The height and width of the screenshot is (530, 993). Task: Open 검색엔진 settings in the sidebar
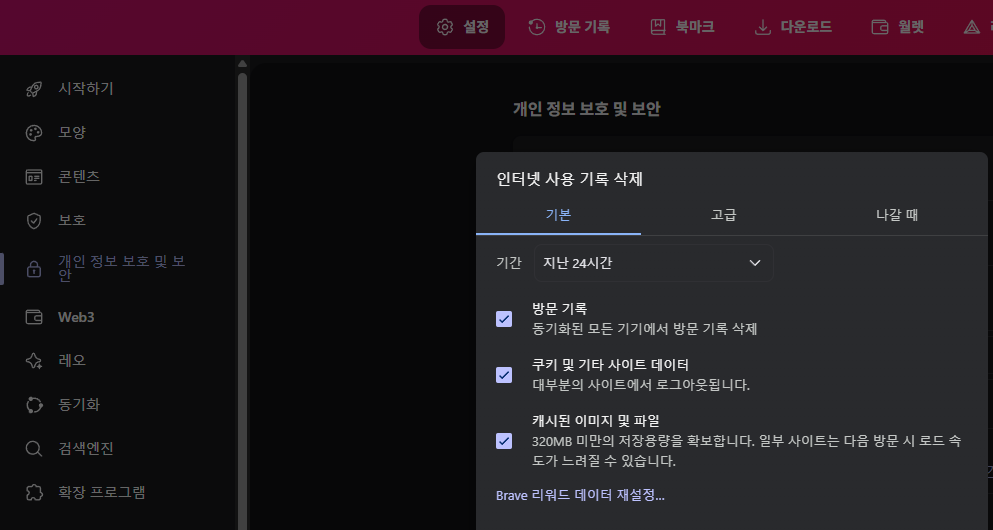(x=85, y=449)
